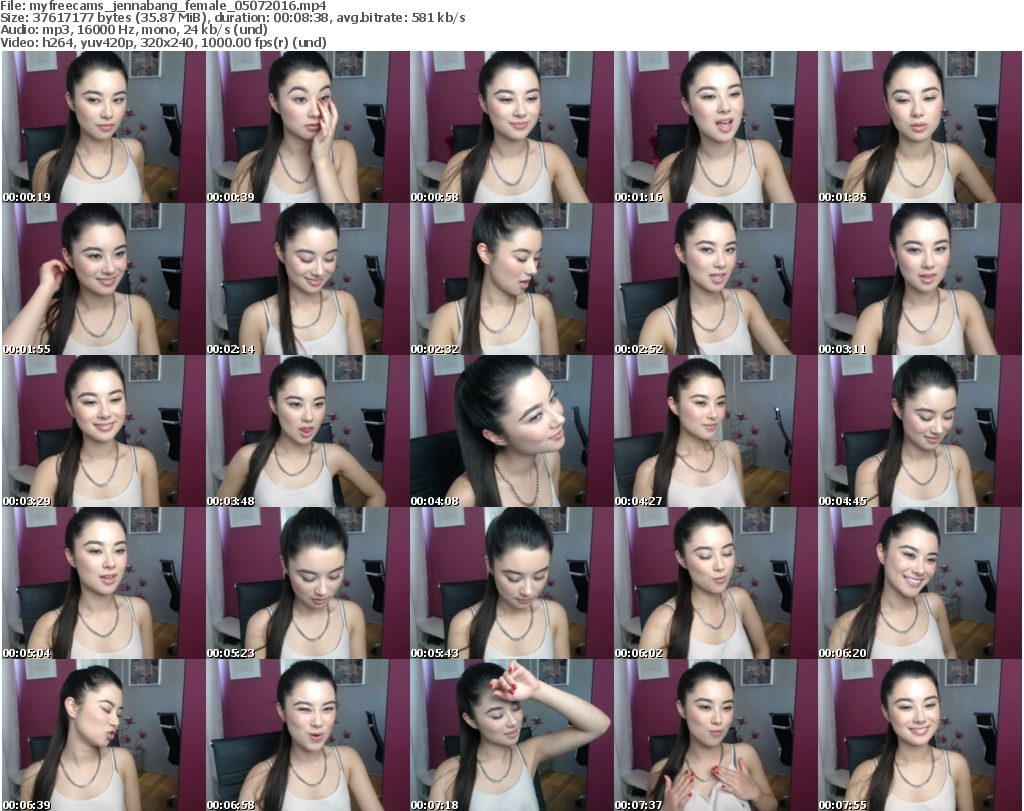Click the 'Video: h264, yuv420p' header line
The image size is (1024, 811).
click(x=163, y=42)
